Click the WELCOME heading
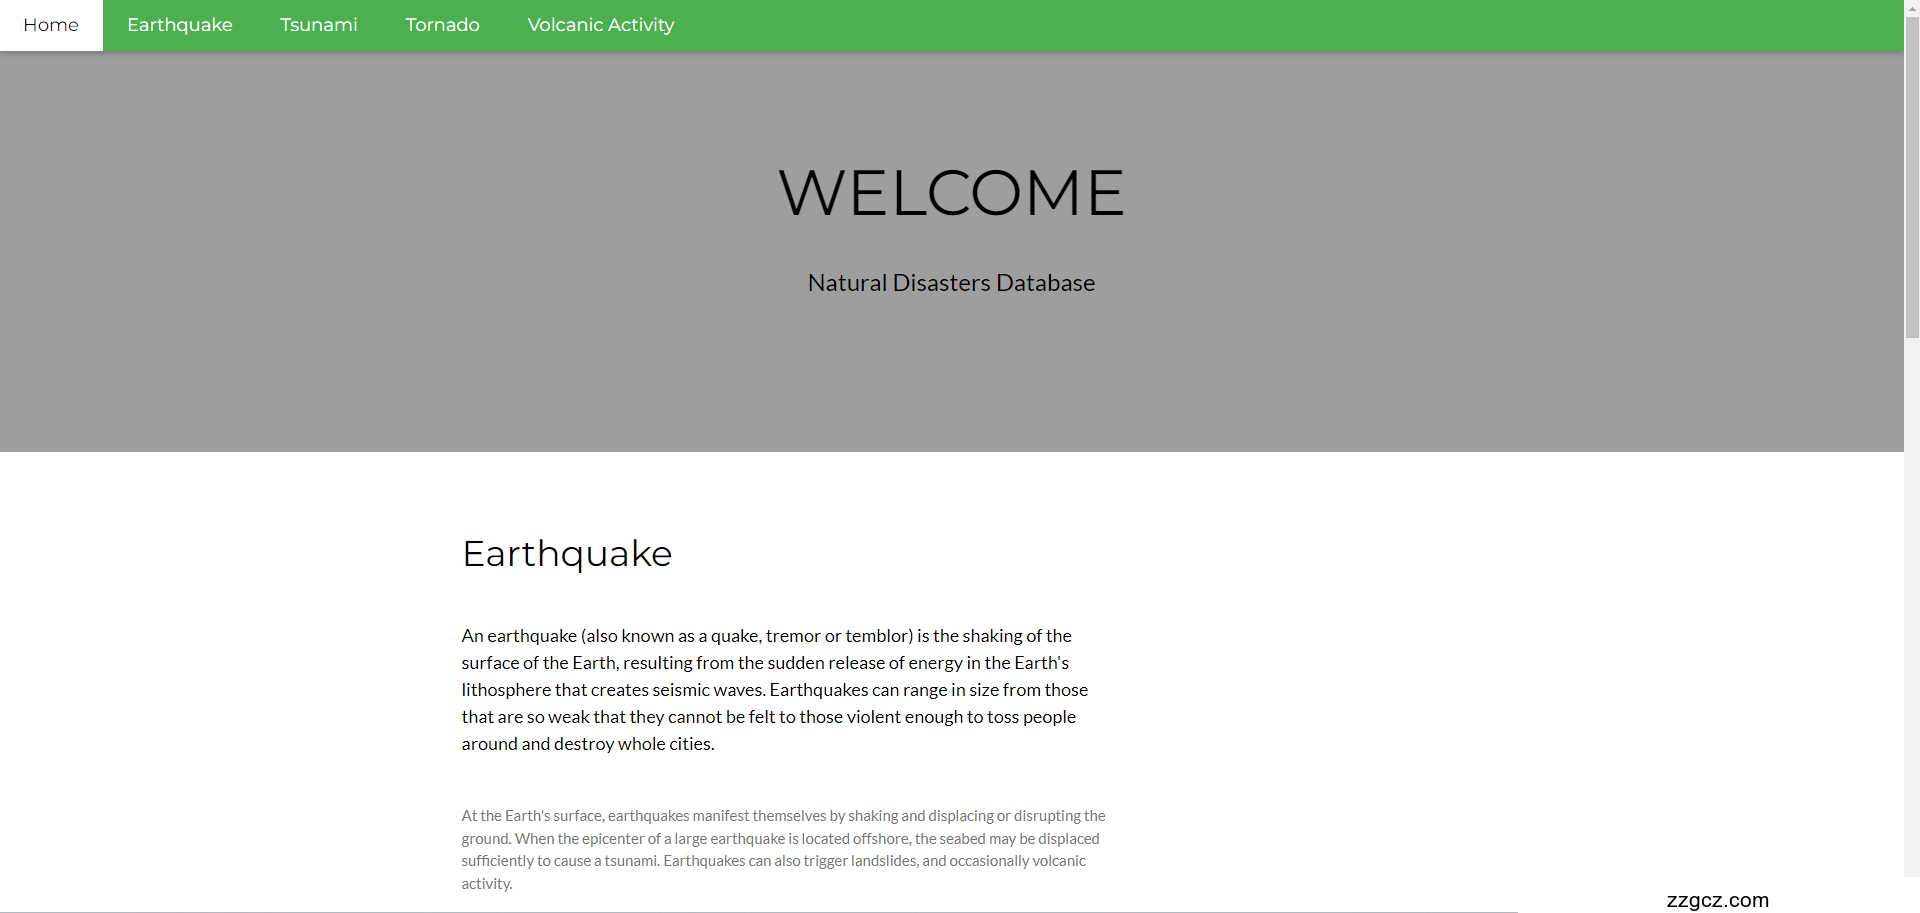 pyautogui.click(x=951, y=193)
